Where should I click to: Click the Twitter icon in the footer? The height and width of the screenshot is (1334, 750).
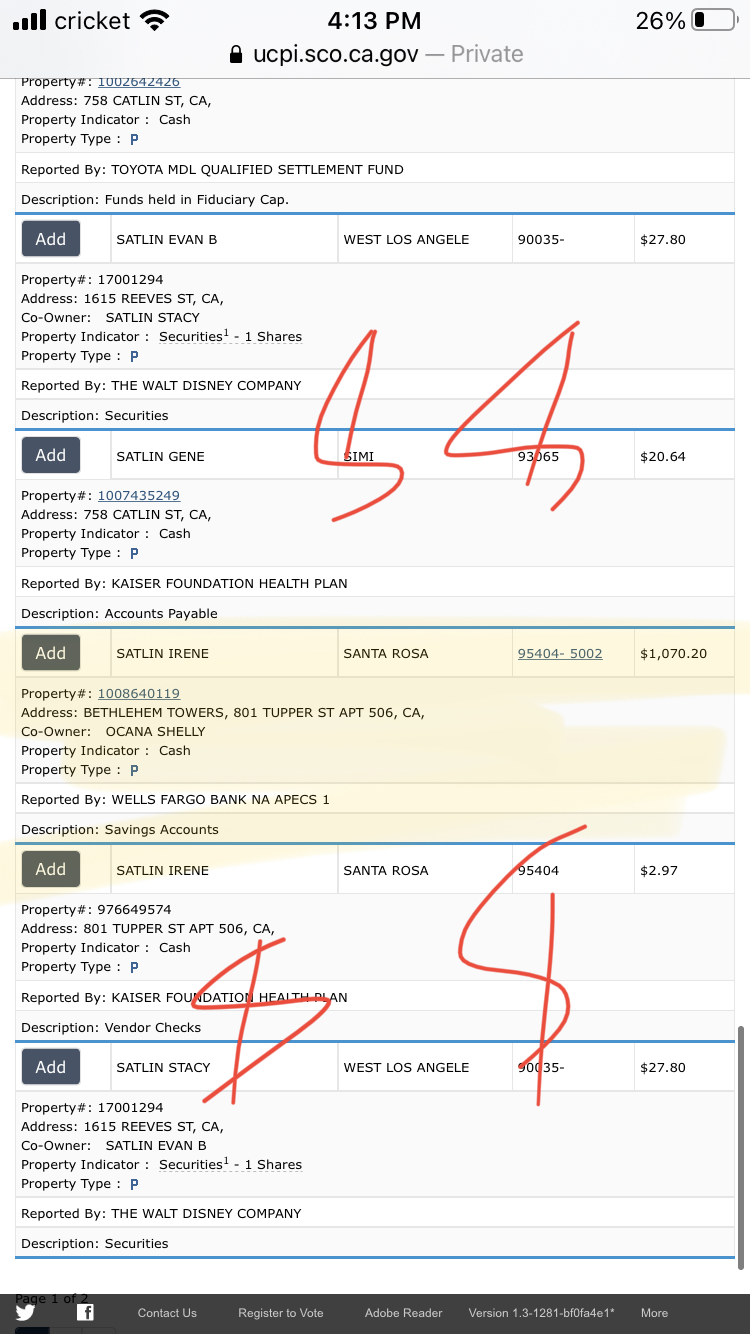point(25,1313)
